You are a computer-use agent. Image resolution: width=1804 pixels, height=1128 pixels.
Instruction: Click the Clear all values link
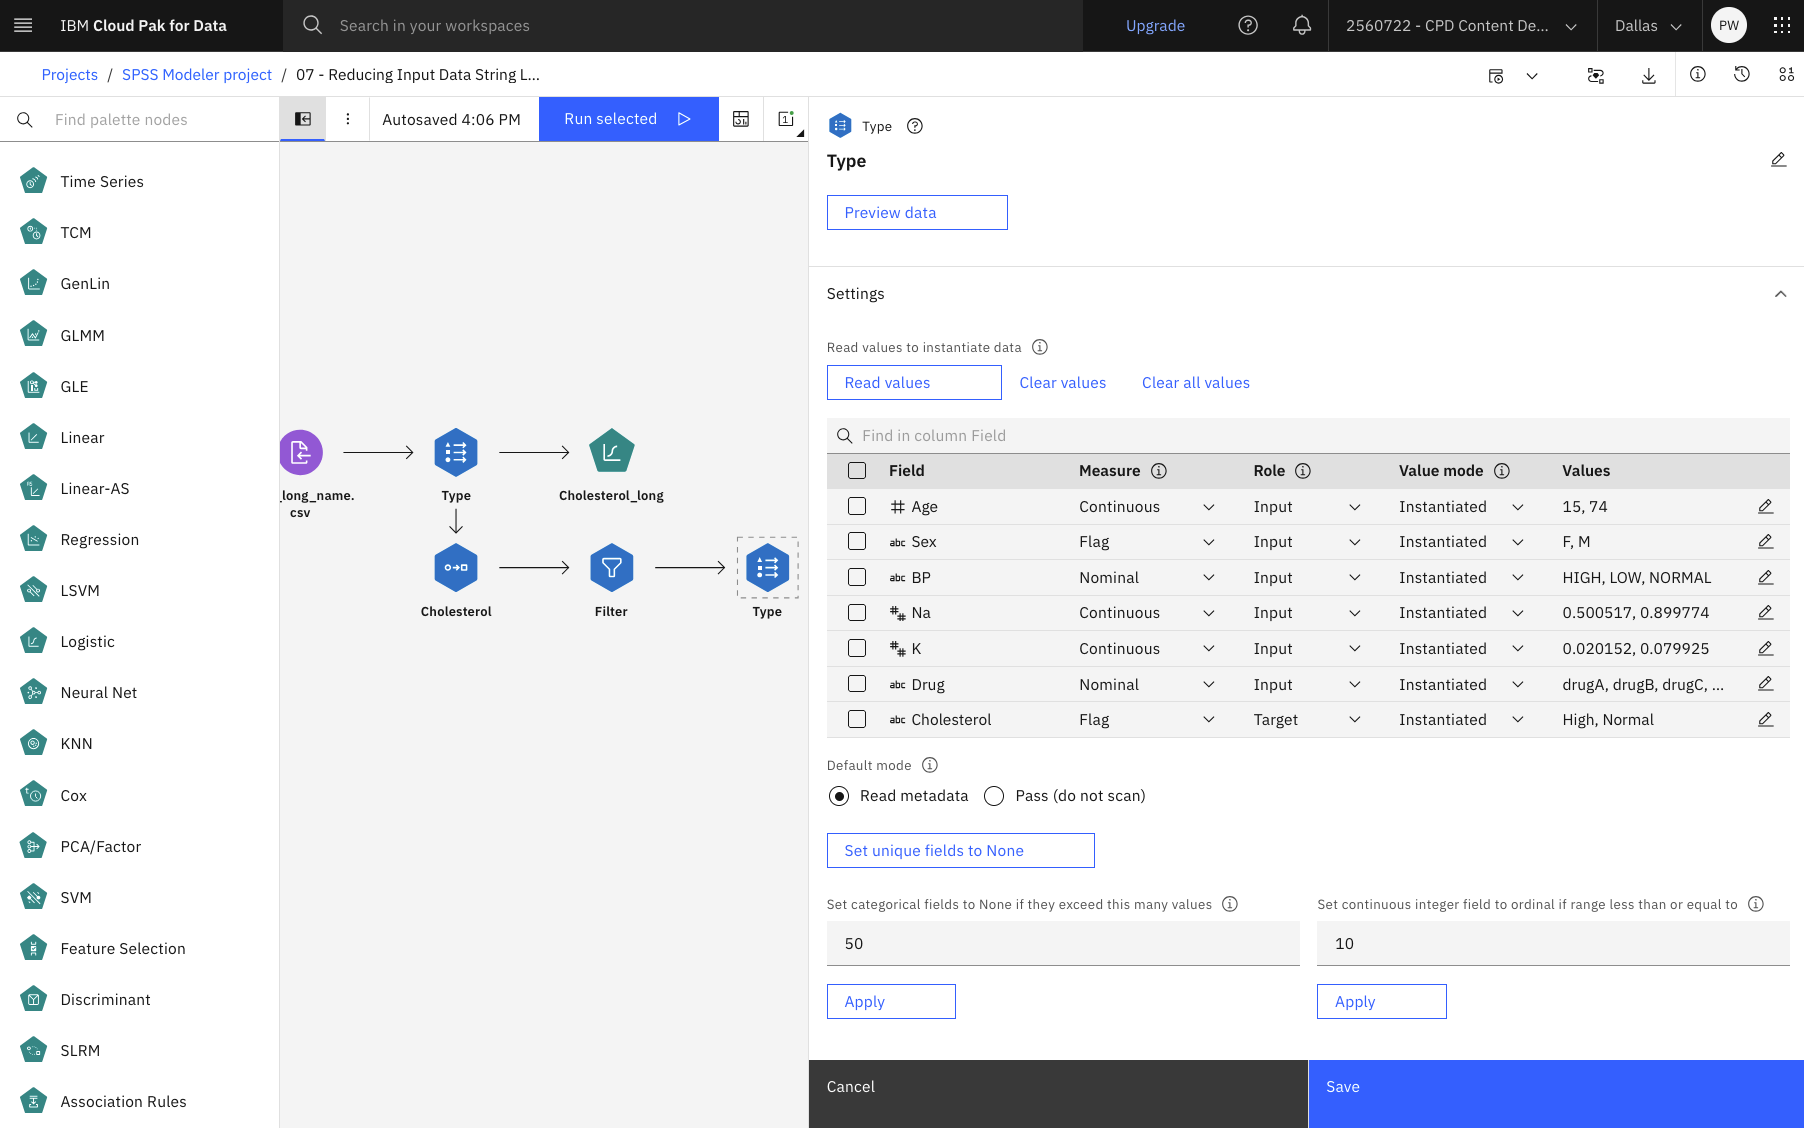click(x=1196, y=383)
